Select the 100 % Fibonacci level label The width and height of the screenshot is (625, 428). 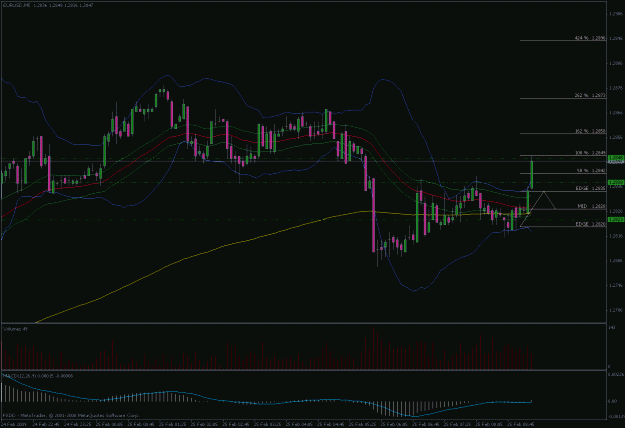tap(590, 153)
